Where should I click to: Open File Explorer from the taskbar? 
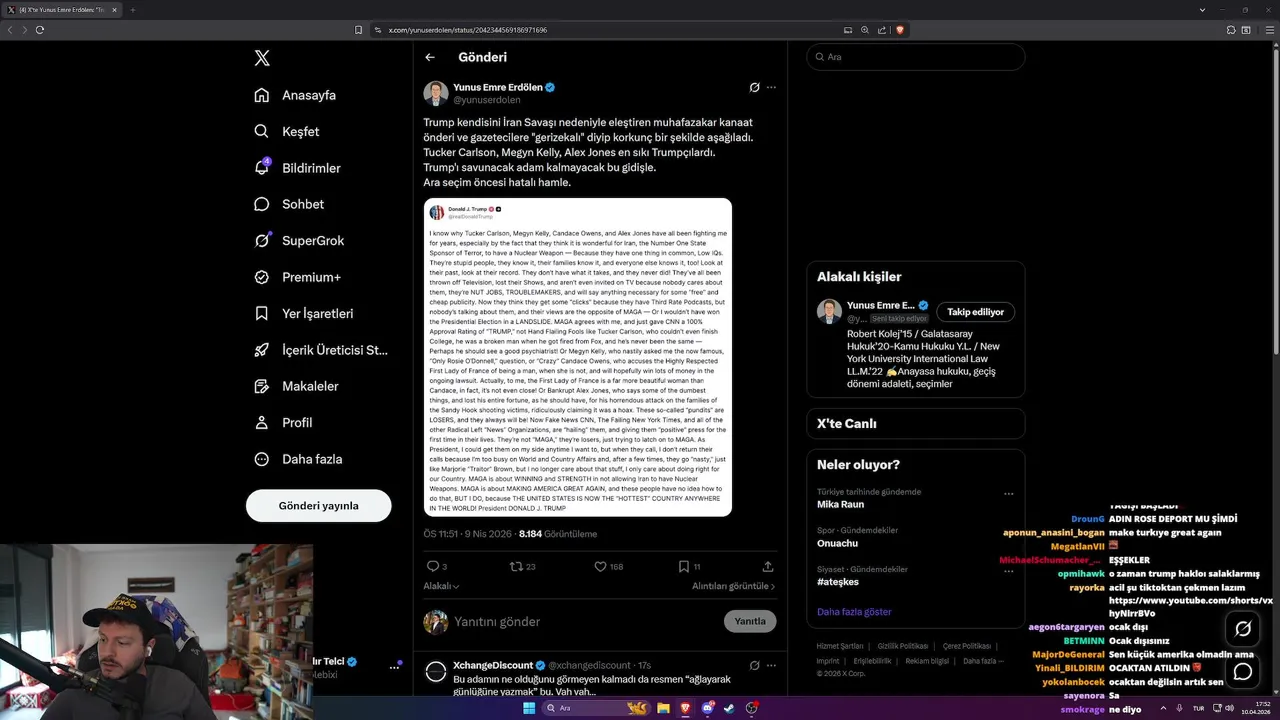tap(662, 708)
